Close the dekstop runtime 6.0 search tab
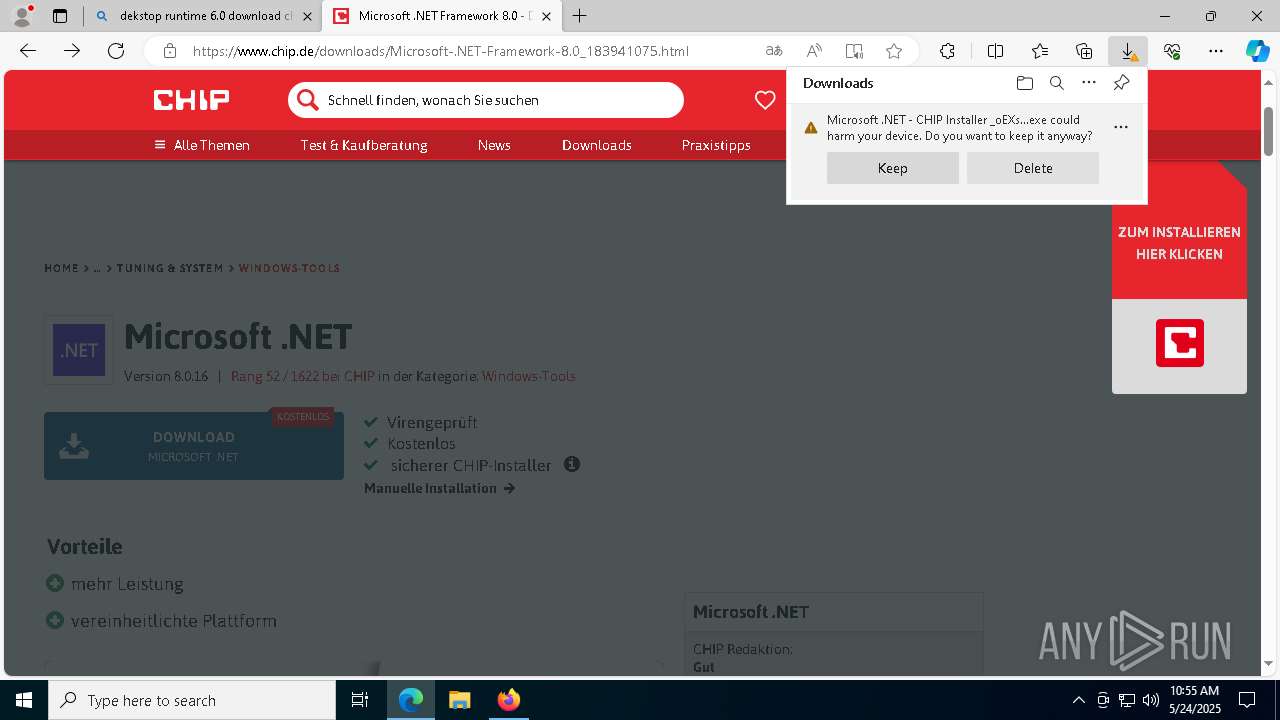 coord(307,16)
